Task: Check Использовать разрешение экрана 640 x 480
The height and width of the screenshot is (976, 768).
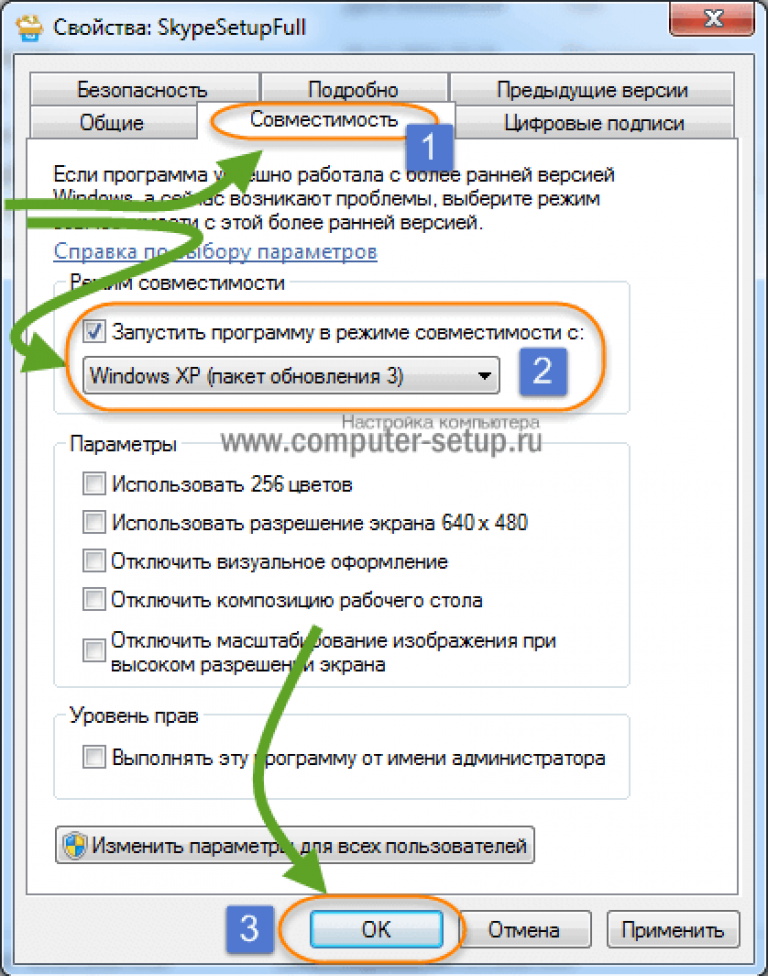Action: pyautogui.click(x=94, y=522)
